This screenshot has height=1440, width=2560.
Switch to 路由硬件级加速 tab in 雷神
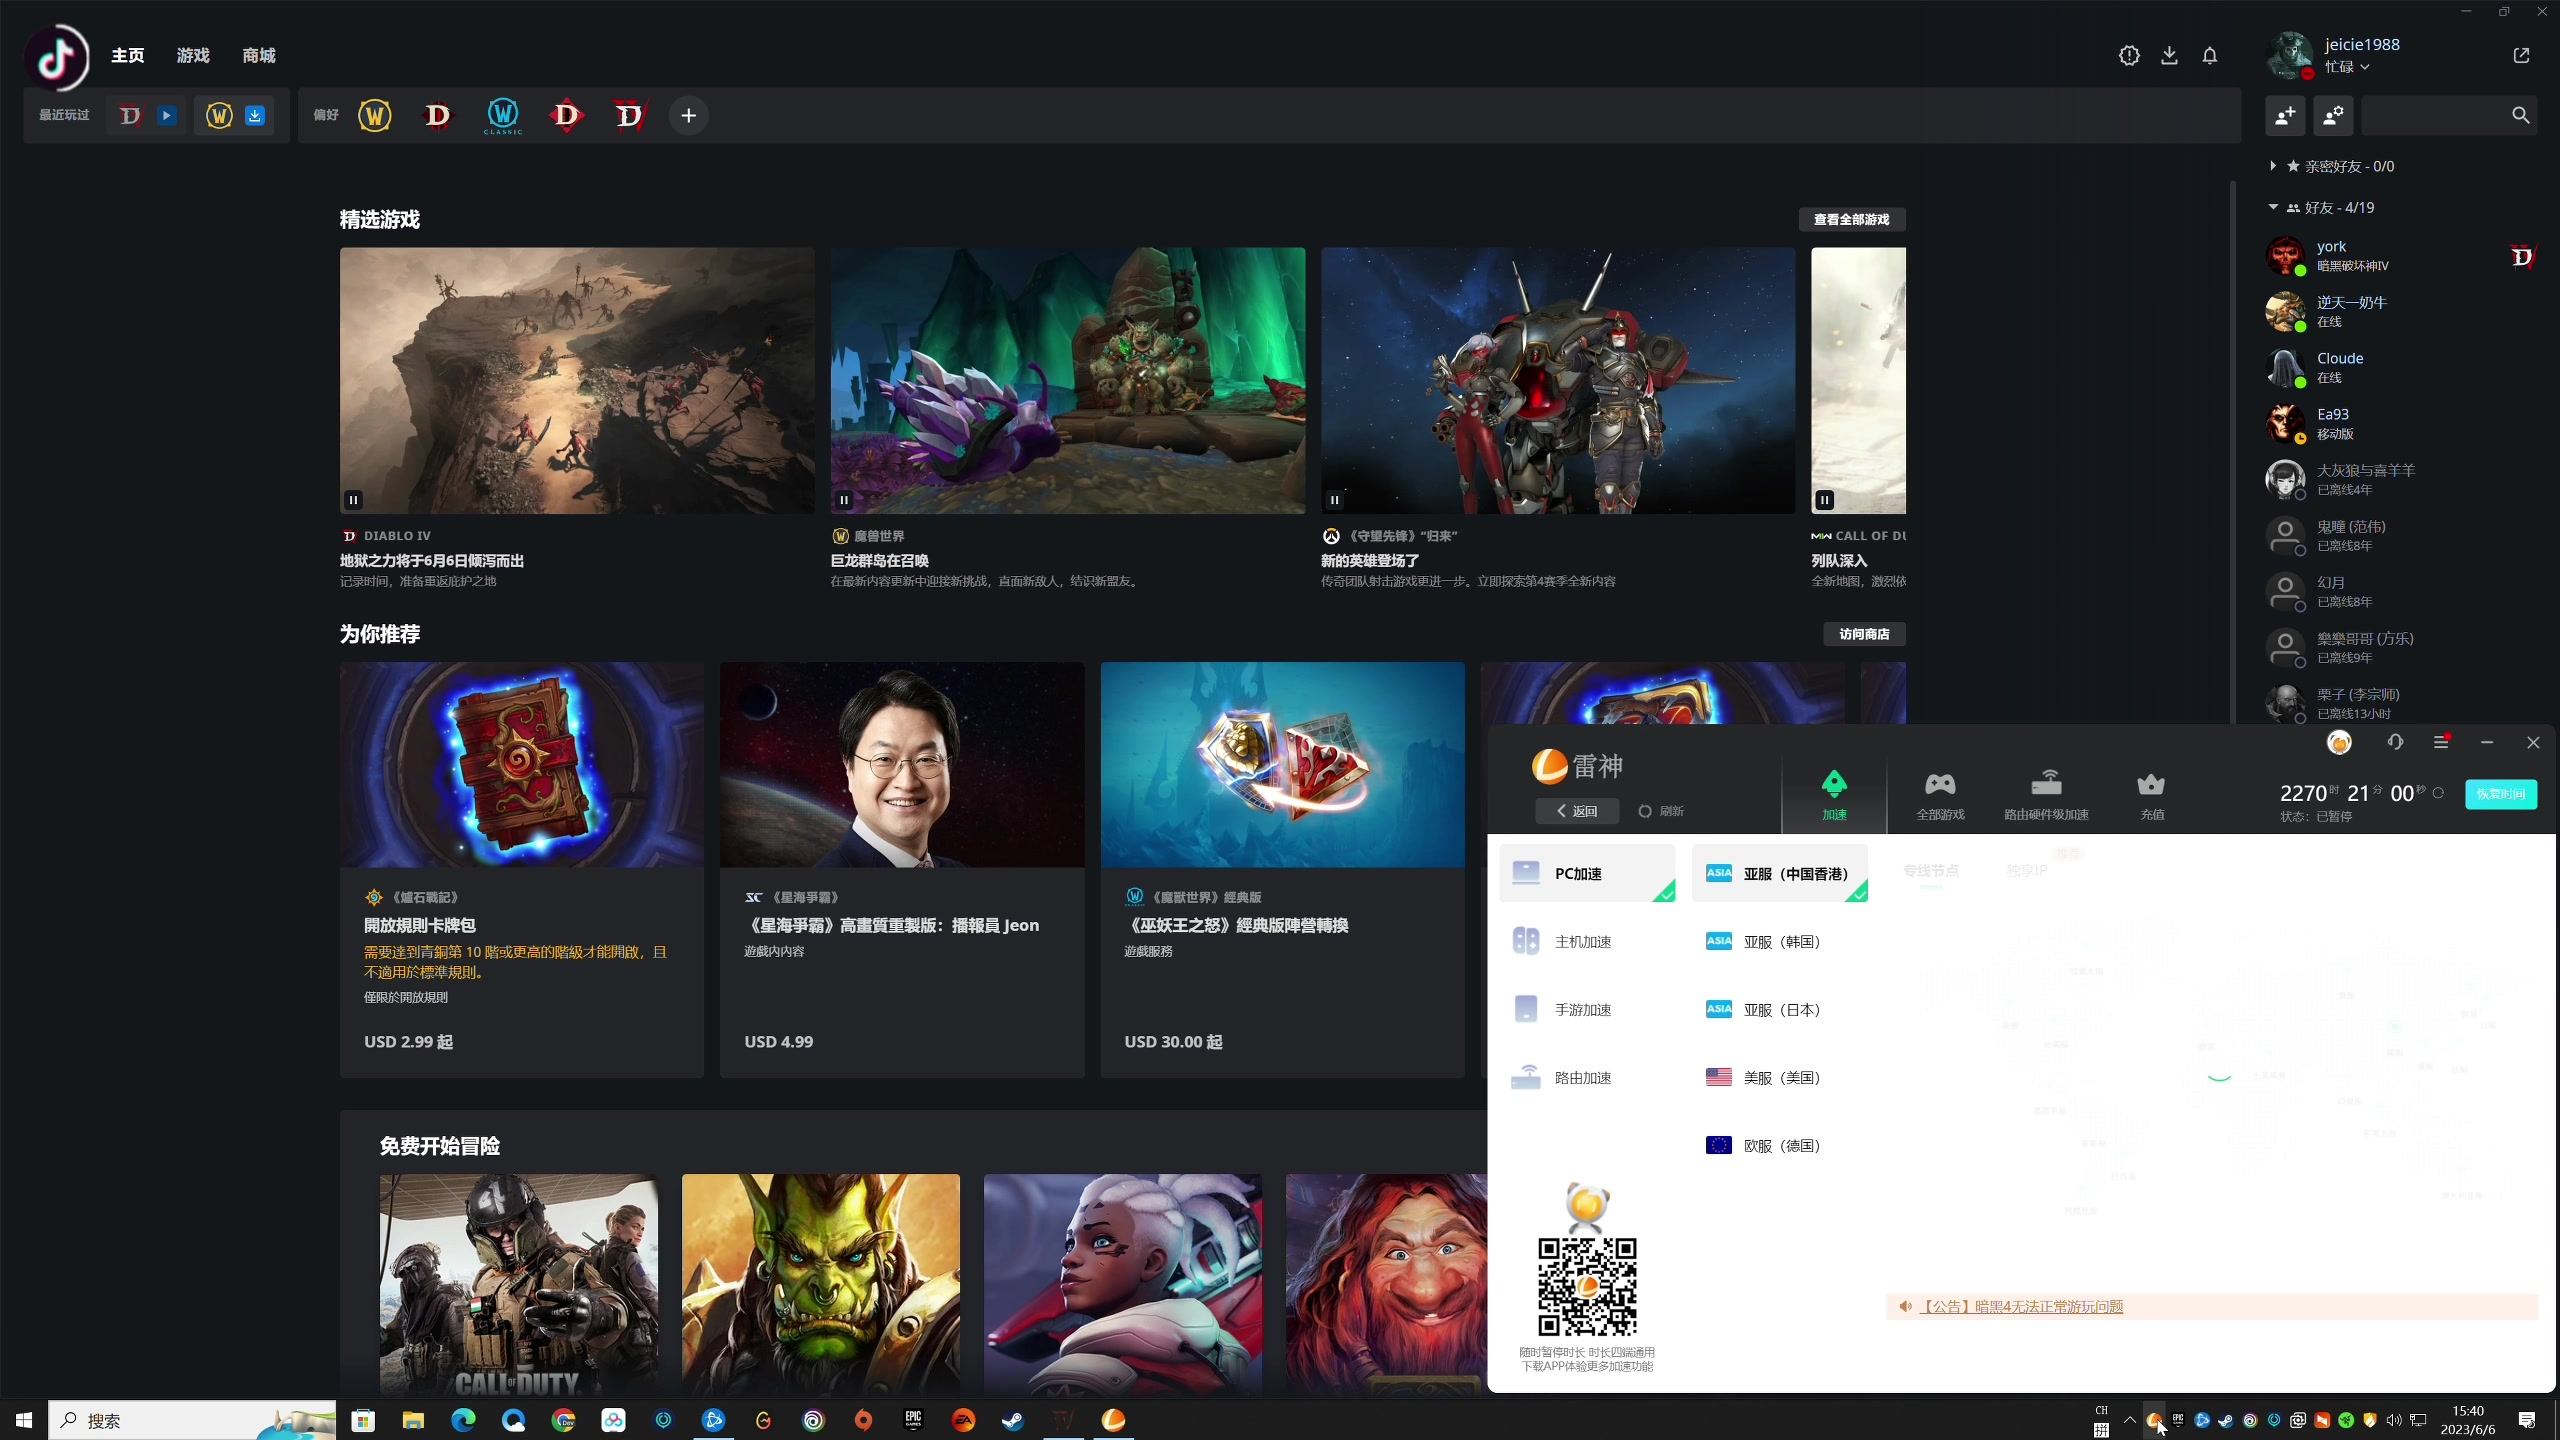click(x=2046, y=796)
